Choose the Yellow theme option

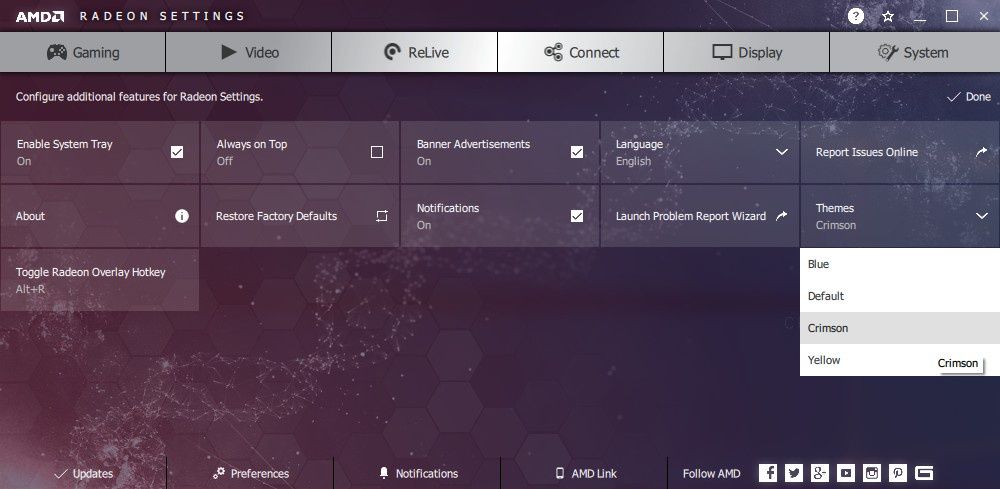[900, 360]
